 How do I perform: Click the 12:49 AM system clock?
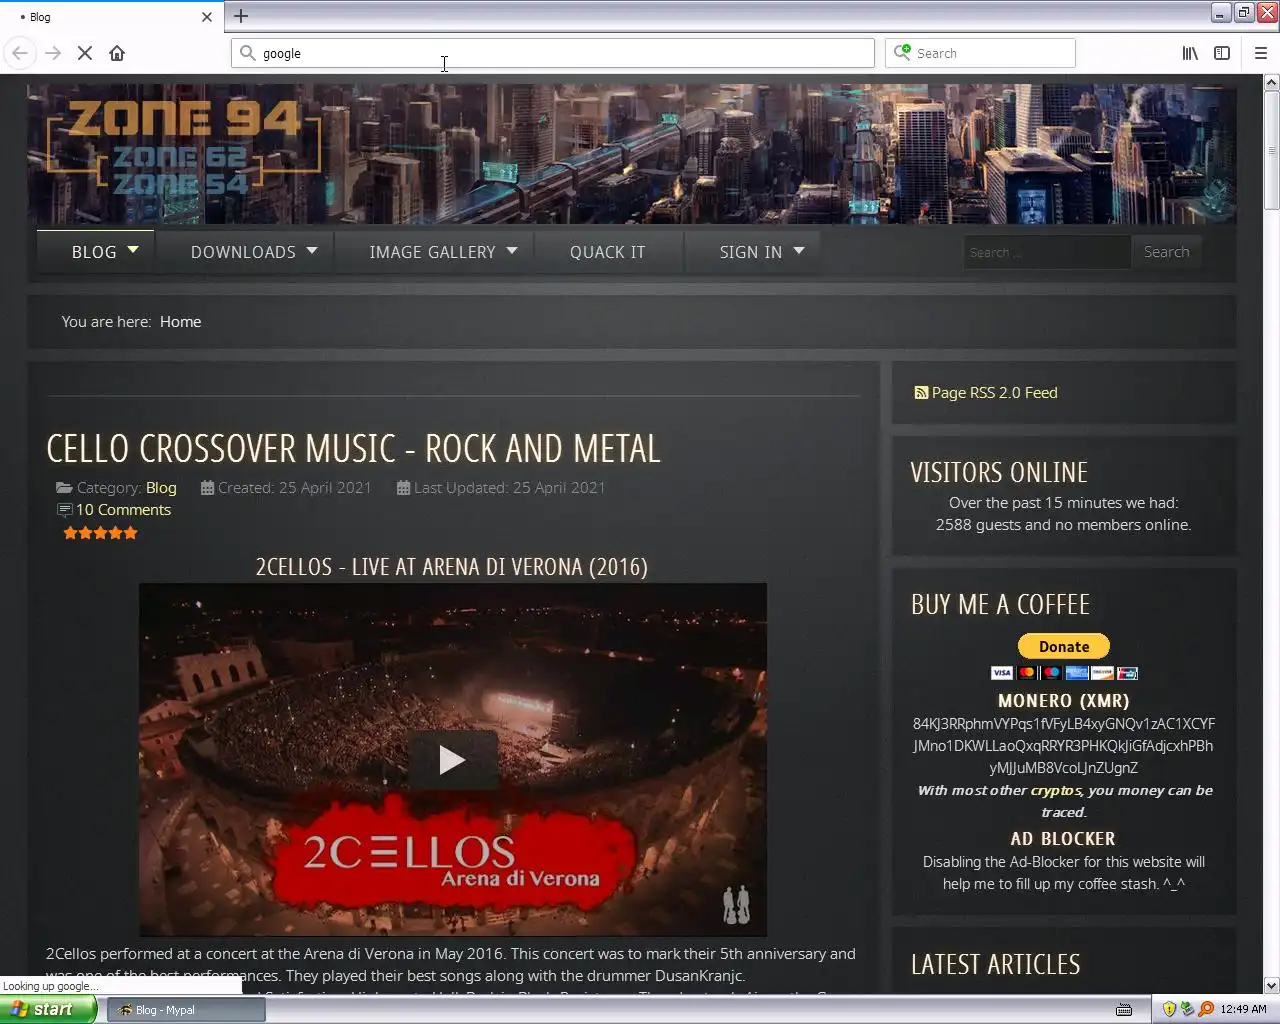pos(1244,1010)
